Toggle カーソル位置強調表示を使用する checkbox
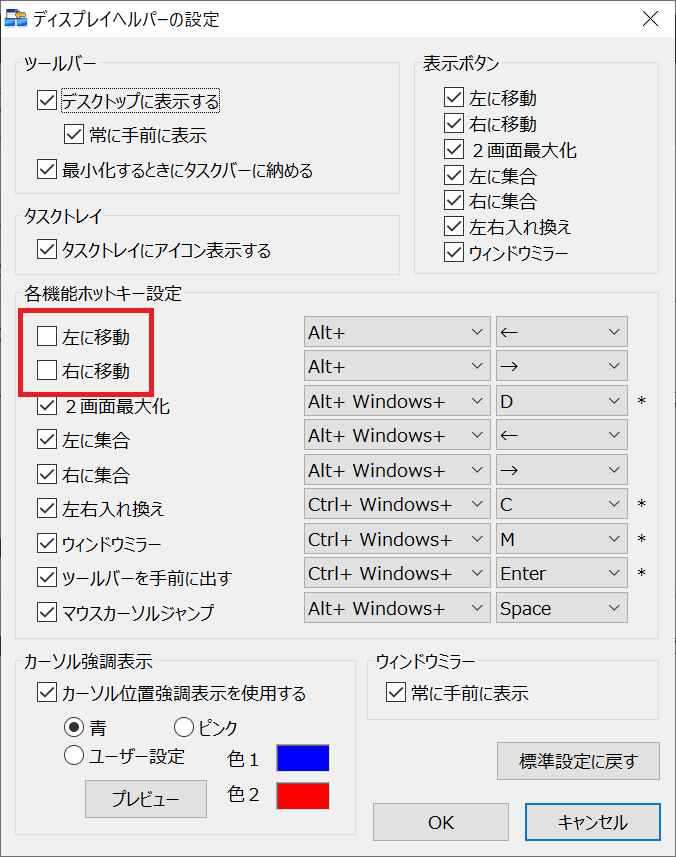Viewport: 676px width, 857px height. coord(46,693)
